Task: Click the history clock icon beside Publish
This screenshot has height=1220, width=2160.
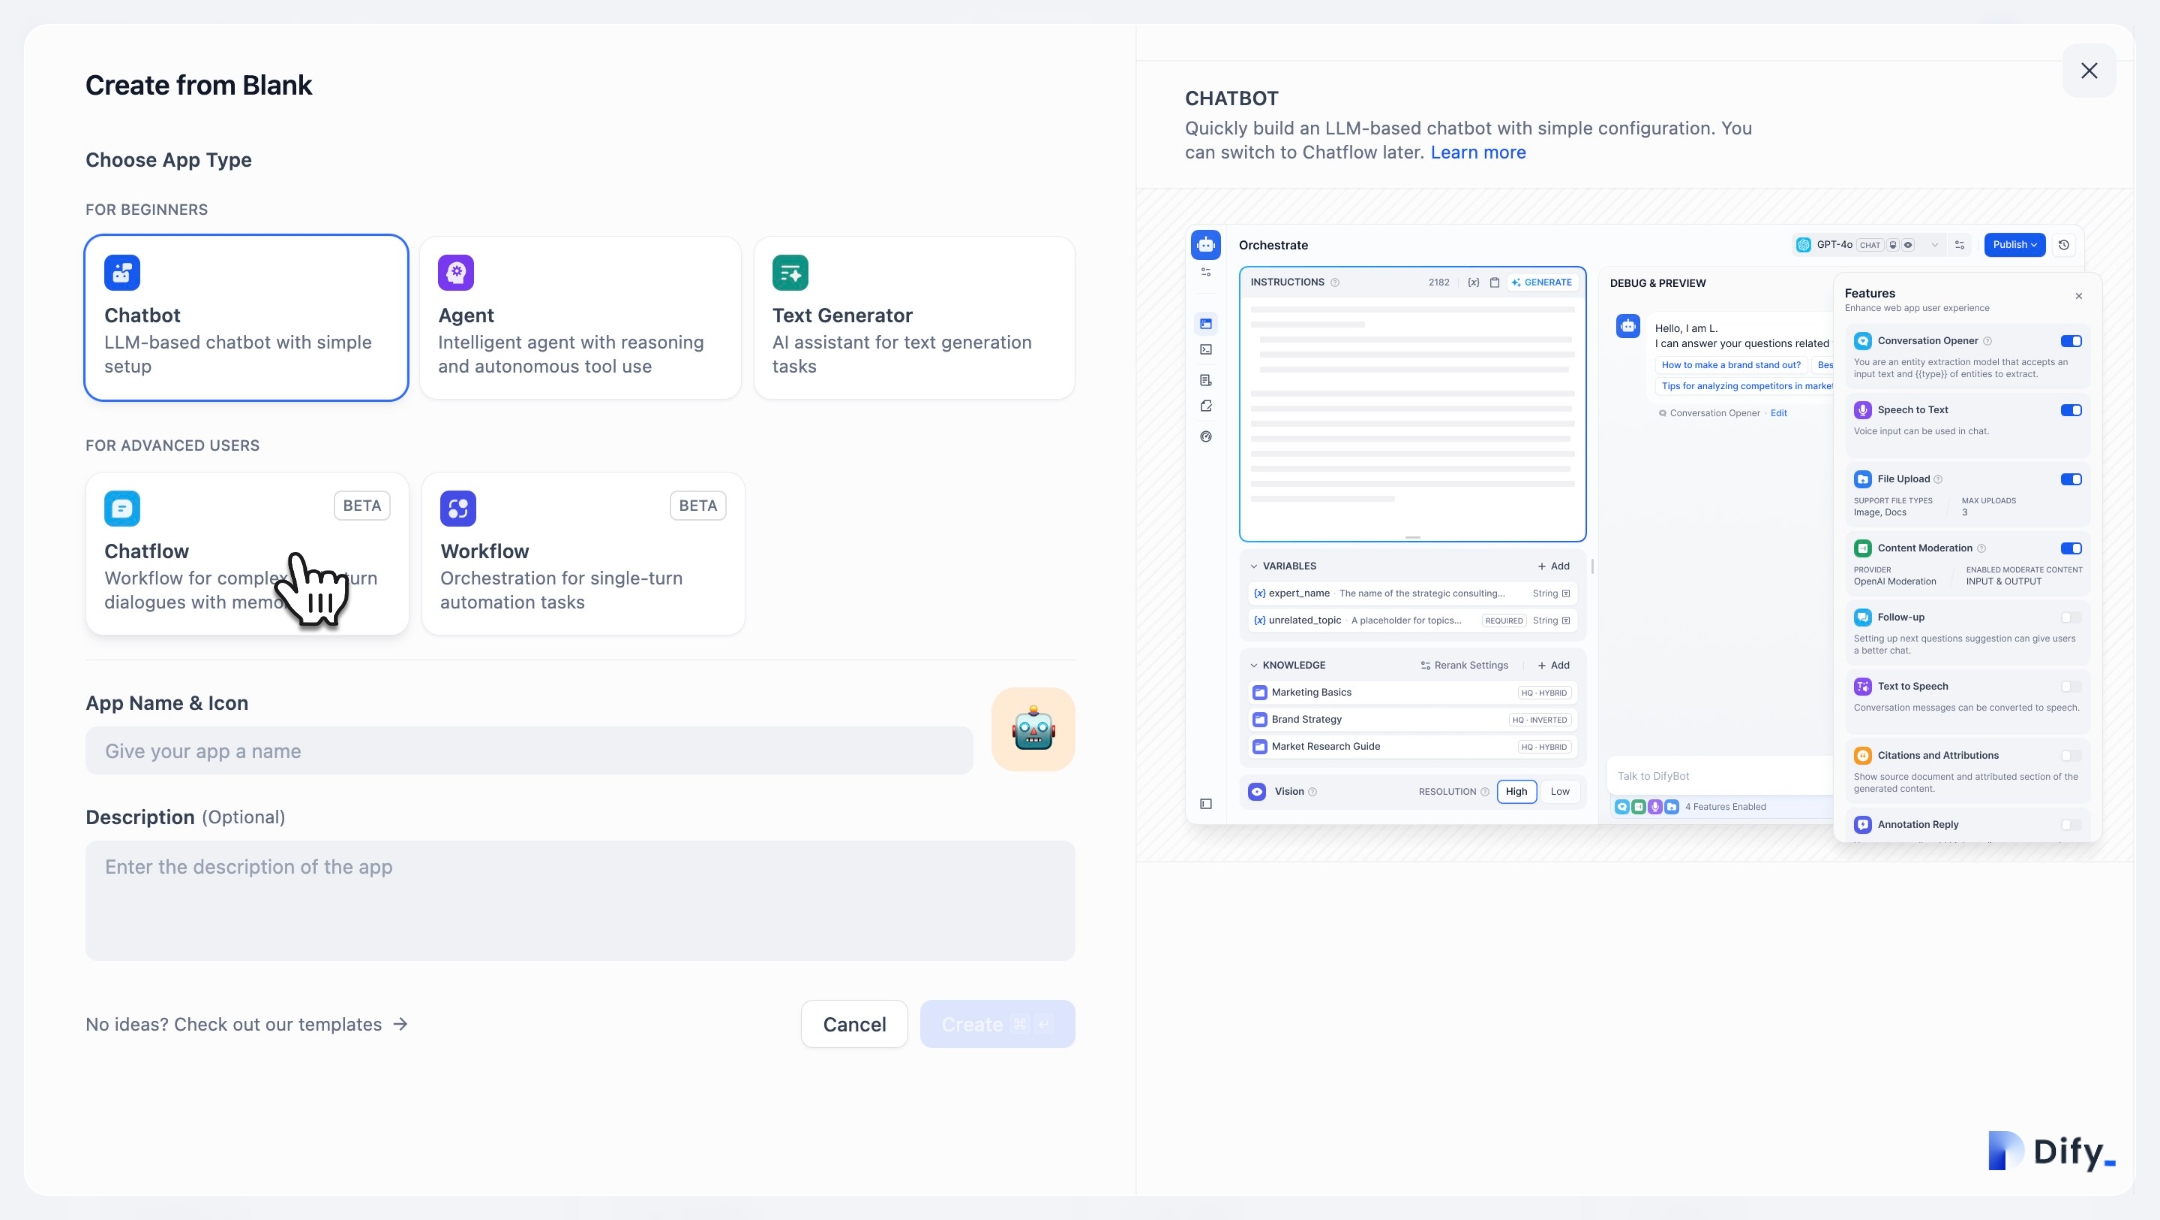Action: [2064, 245]
